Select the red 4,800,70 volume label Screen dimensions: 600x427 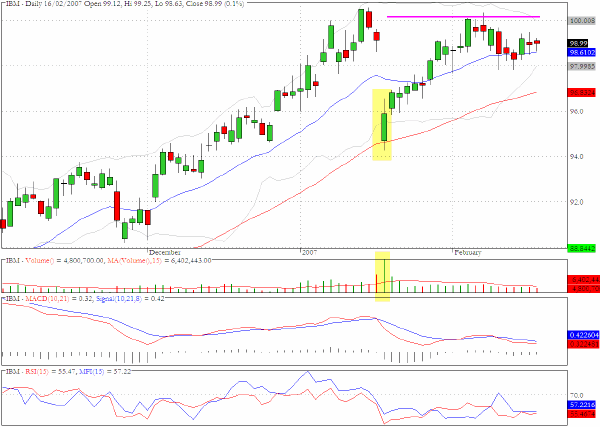pyautogui.click(x=584, y=289)
